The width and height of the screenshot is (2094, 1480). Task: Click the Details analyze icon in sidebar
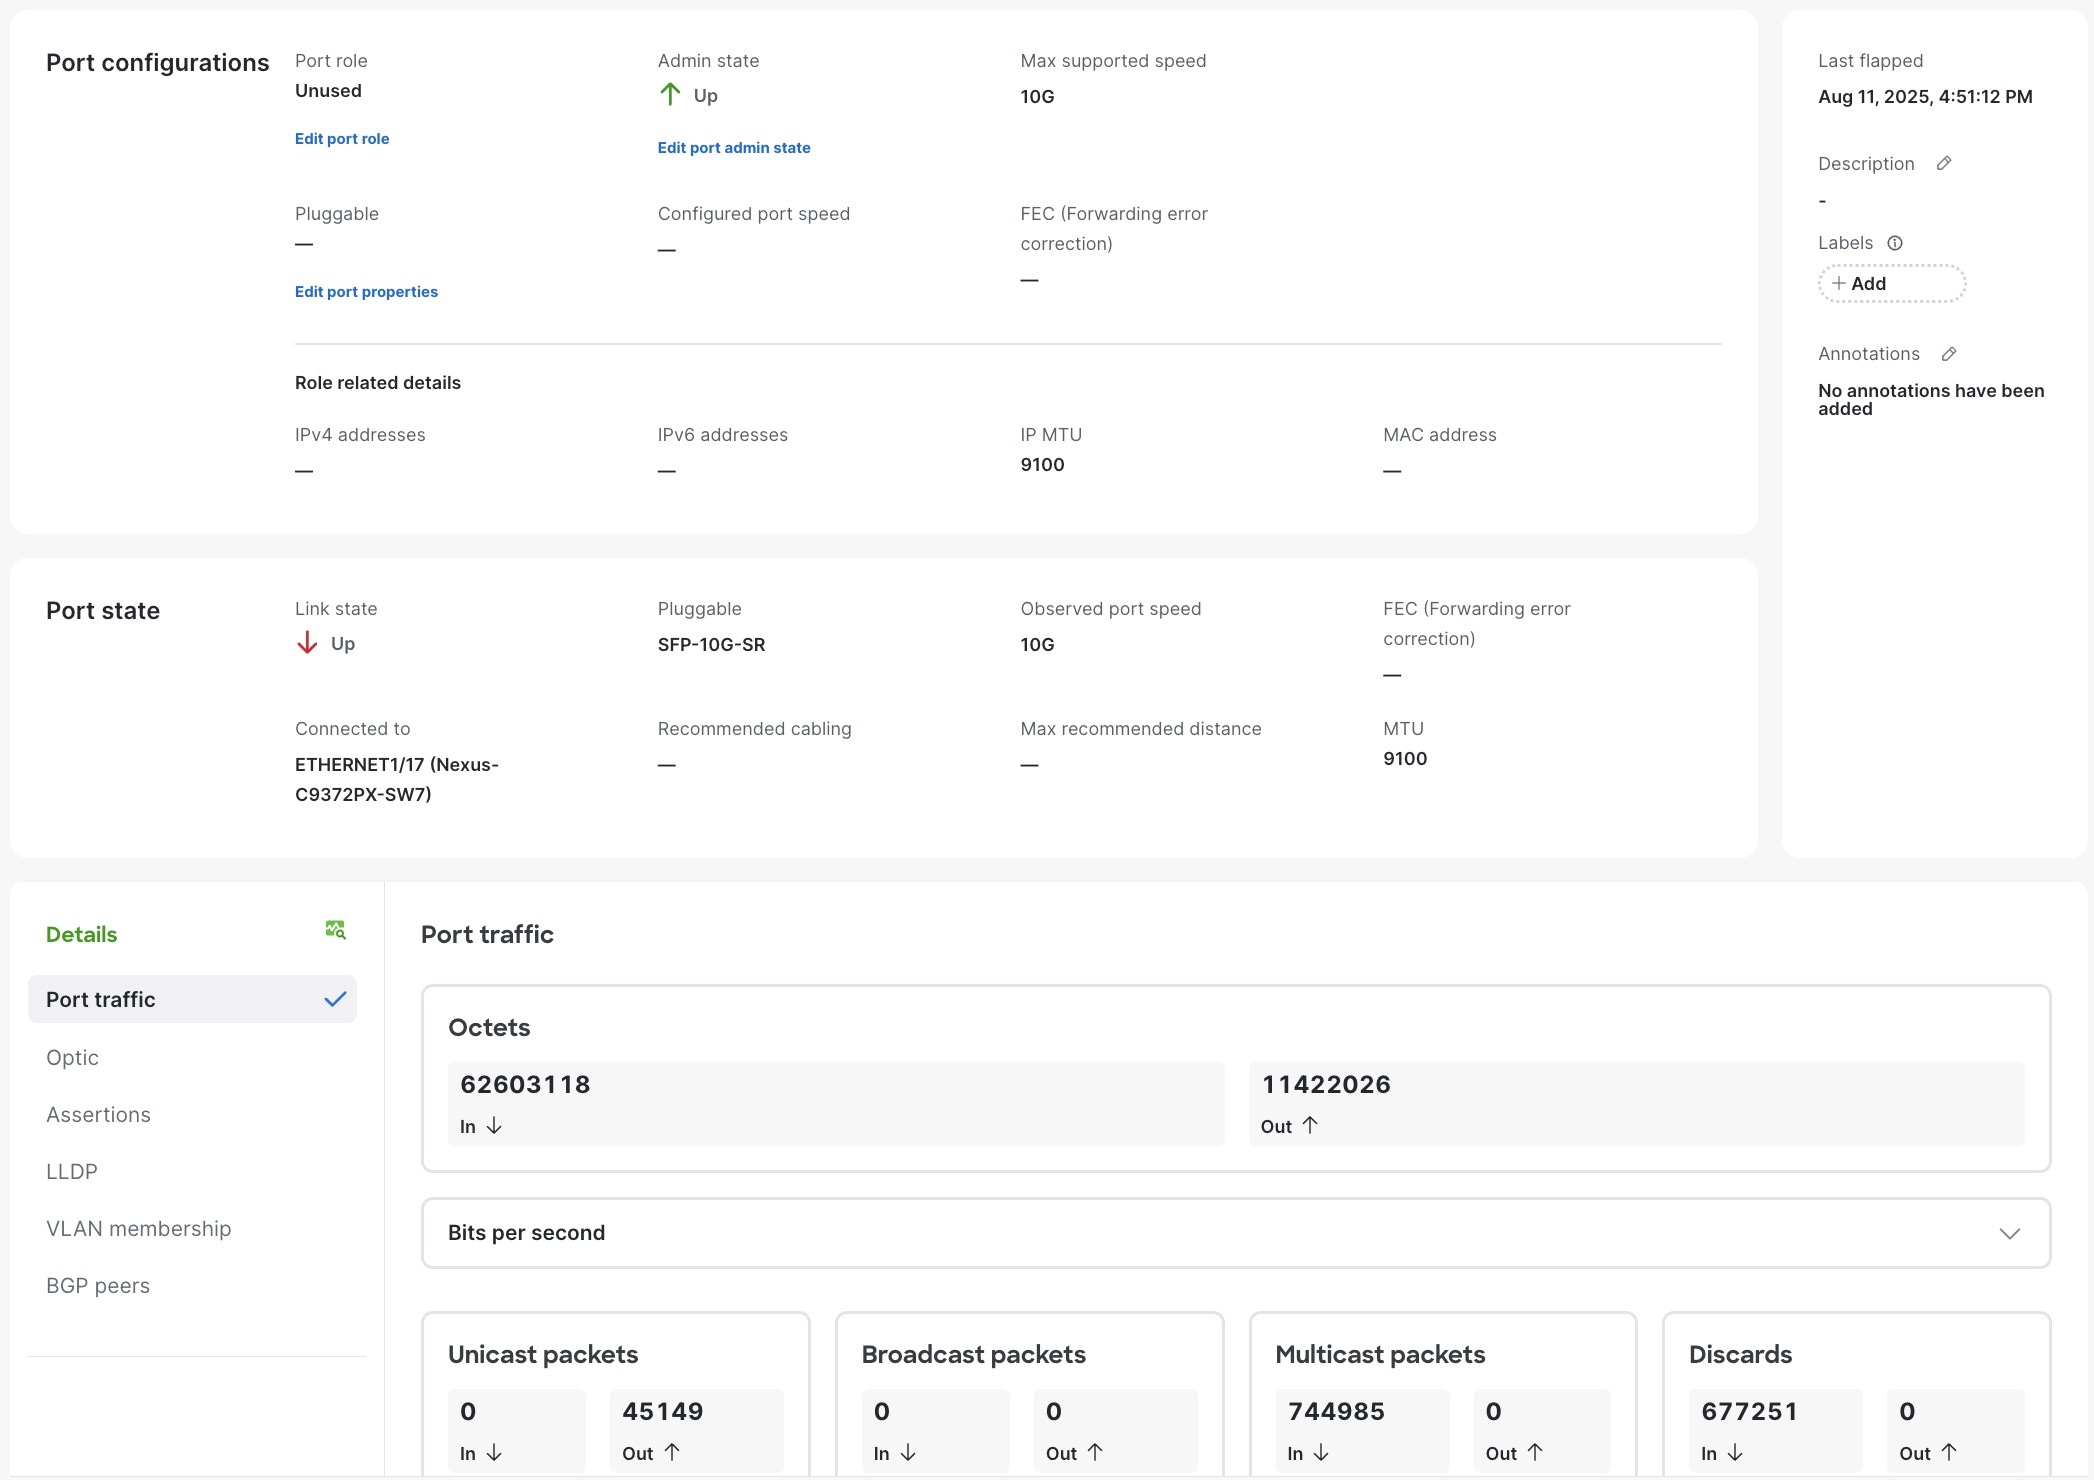pos(335,930)
